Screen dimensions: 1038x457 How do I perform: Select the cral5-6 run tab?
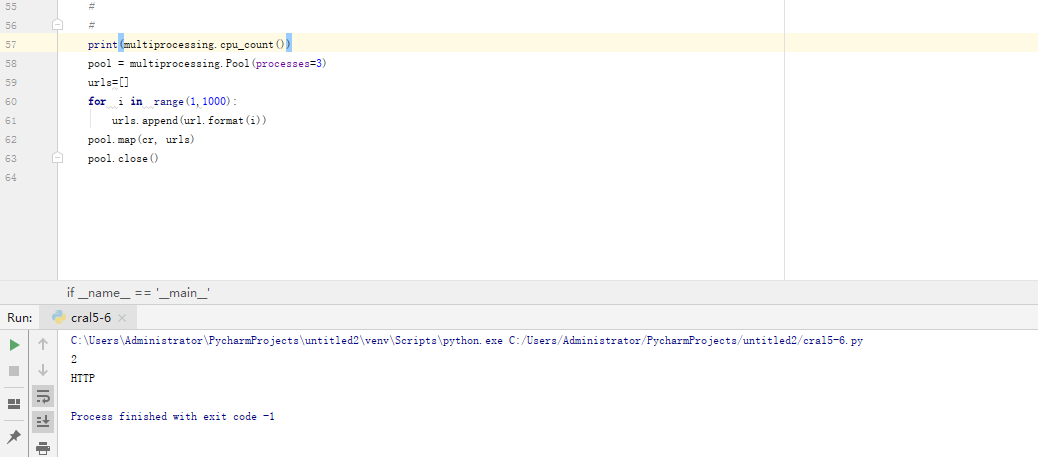(89, 318)
